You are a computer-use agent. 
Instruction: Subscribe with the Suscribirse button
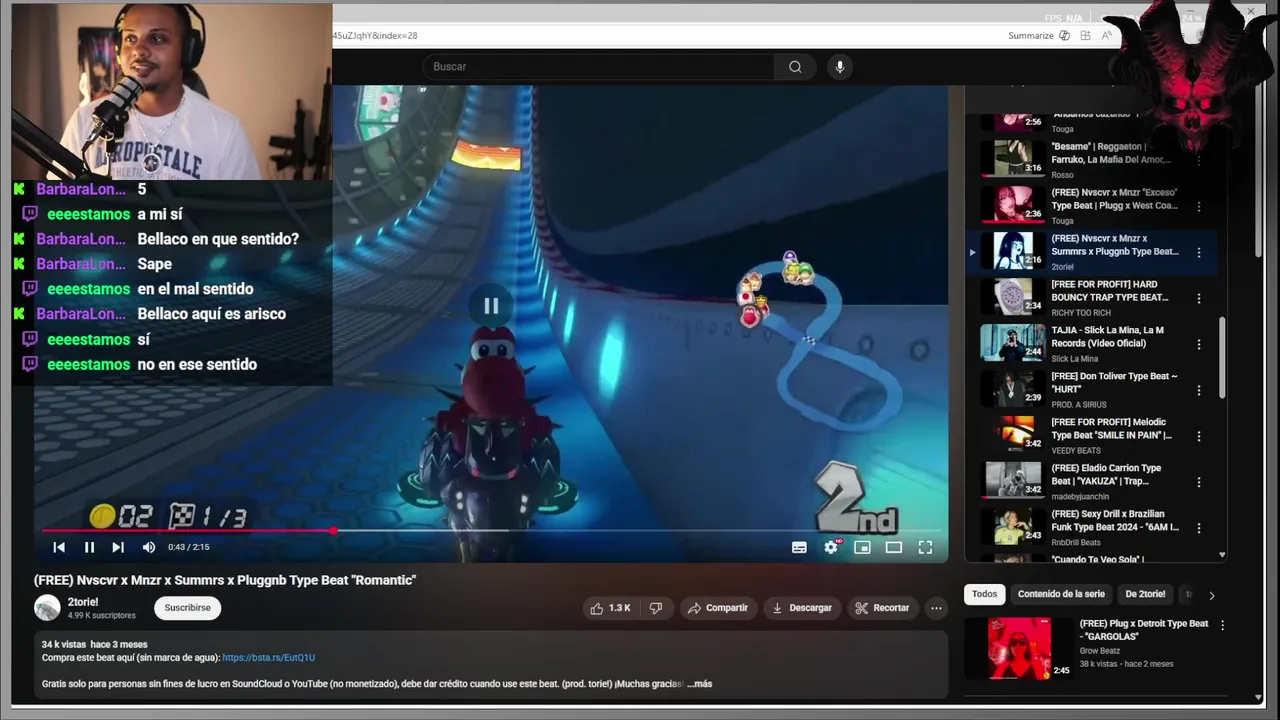click(x=187, y=608)
